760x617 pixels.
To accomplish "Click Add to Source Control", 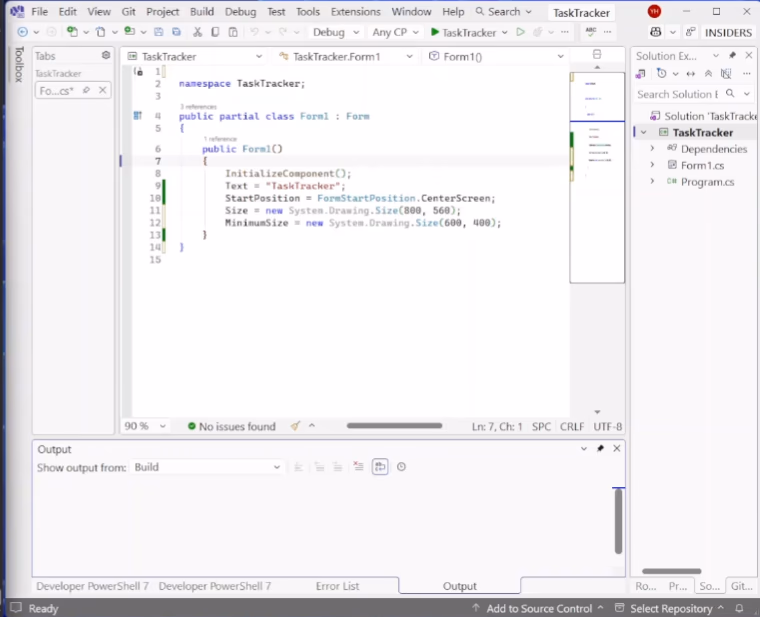I will click(538, 608).
